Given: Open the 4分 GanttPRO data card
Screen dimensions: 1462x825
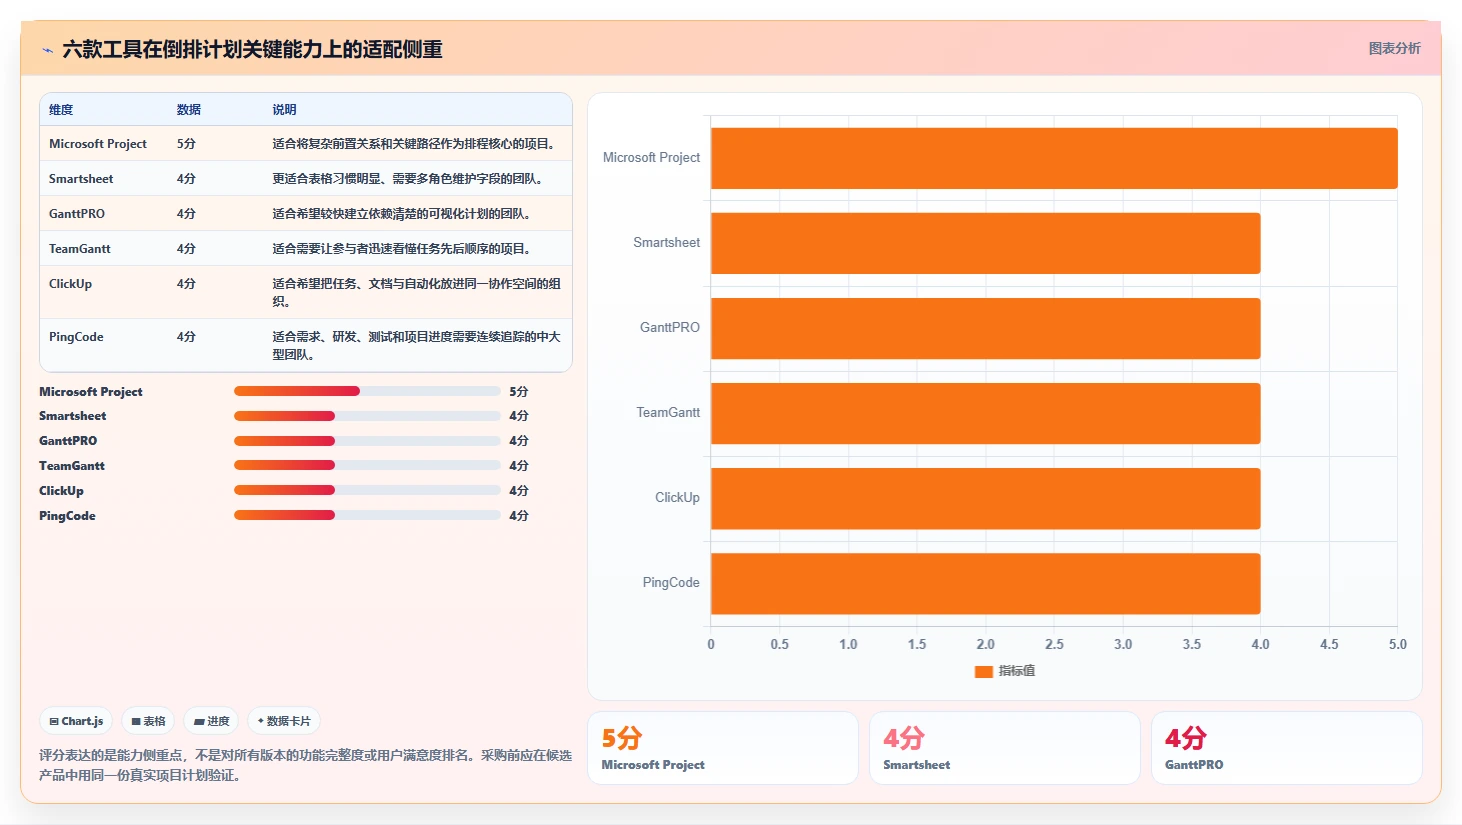Looking at the screenshot, I should pyautogui.click(x=1287, y=748).
